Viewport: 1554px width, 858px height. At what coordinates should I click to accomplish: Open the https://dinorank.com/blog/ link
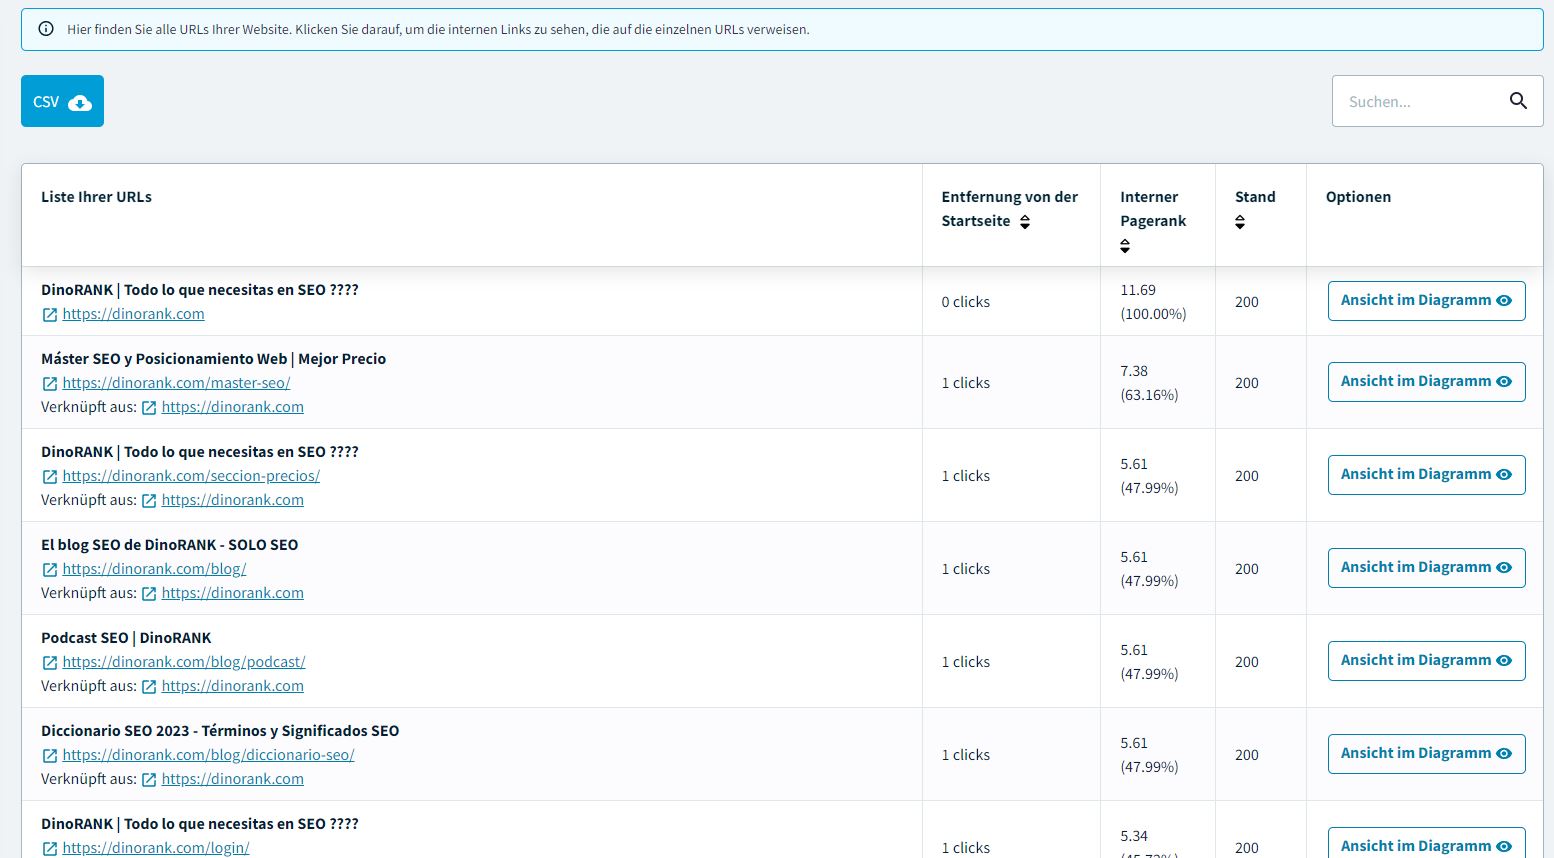pos(154,569)
